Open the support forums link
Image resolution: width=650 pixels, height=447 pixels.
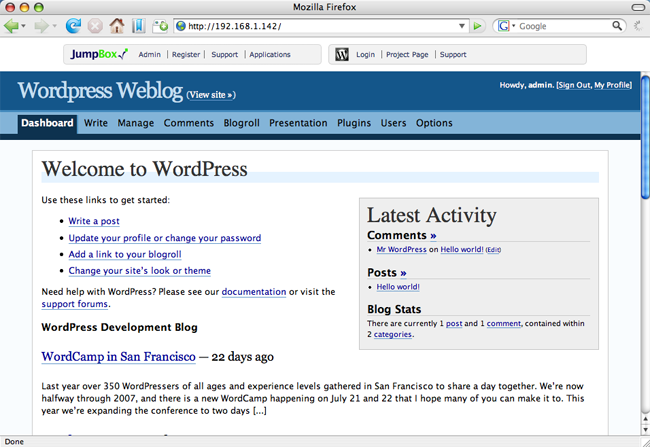(75, 304)
